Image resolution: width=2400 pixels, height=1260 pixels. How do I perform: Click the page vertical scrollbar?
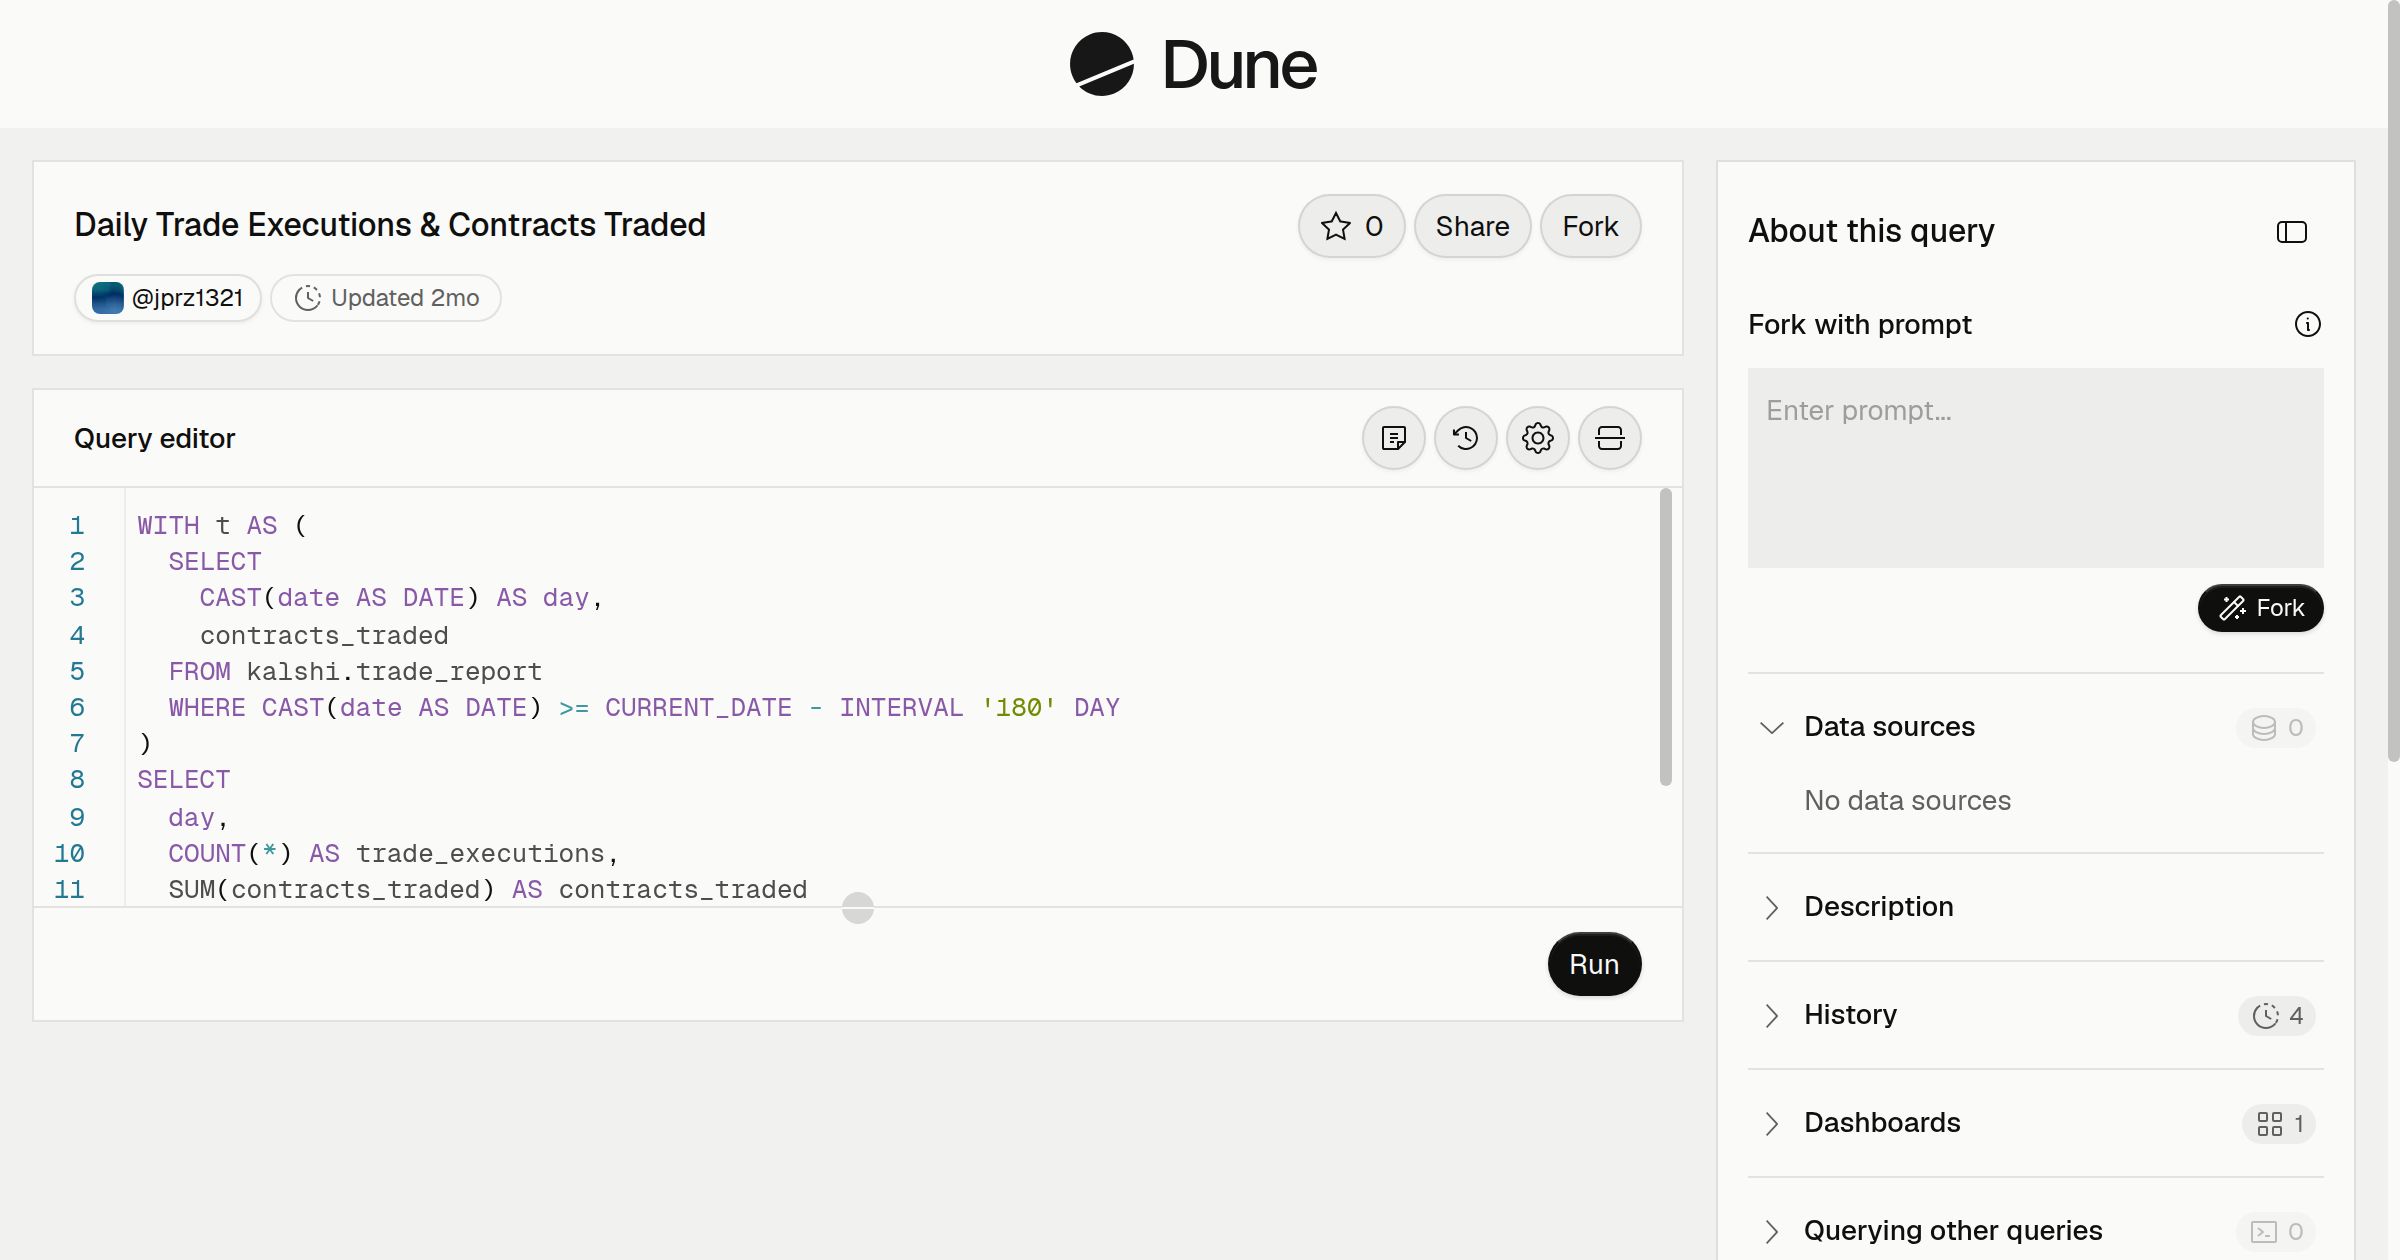(2393, 380)
